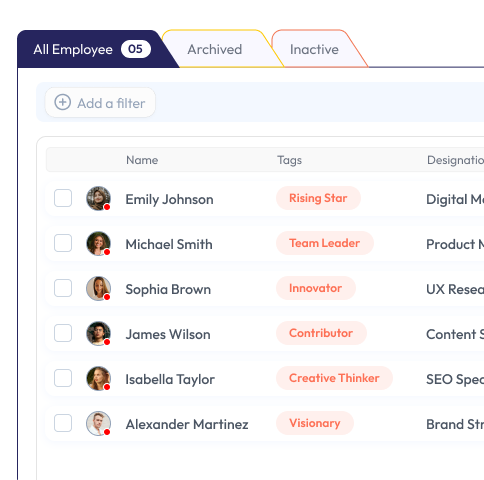484x480 pixels.
Task: Click Sophia Brown's profile picture
Action: tap(98, 288)
